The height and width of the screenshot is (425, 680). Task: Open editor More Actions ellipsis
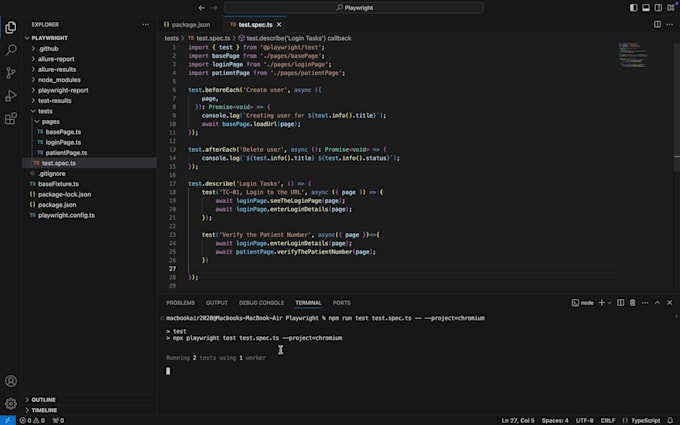(670, 24)
